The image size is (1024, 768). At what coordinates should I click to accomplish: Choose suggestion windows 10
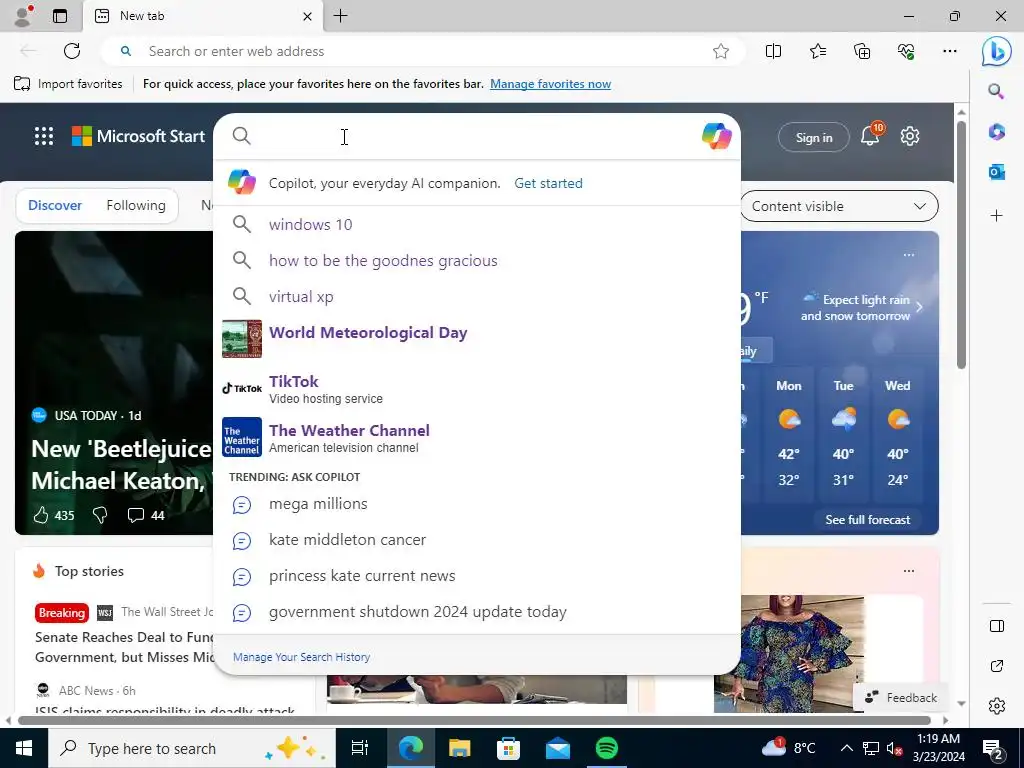click(x=477, y=225)
